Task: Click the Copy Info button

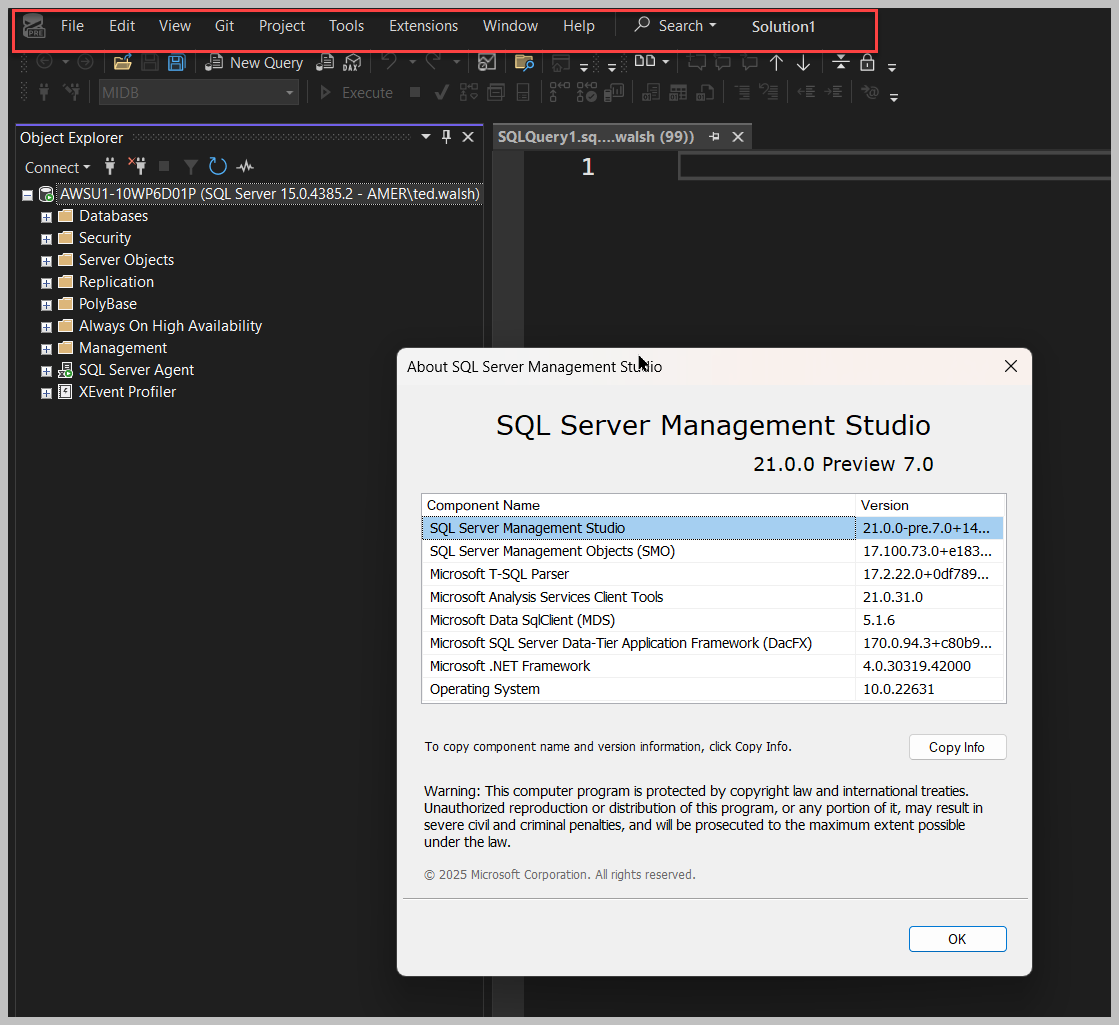Action: [957, 747]
